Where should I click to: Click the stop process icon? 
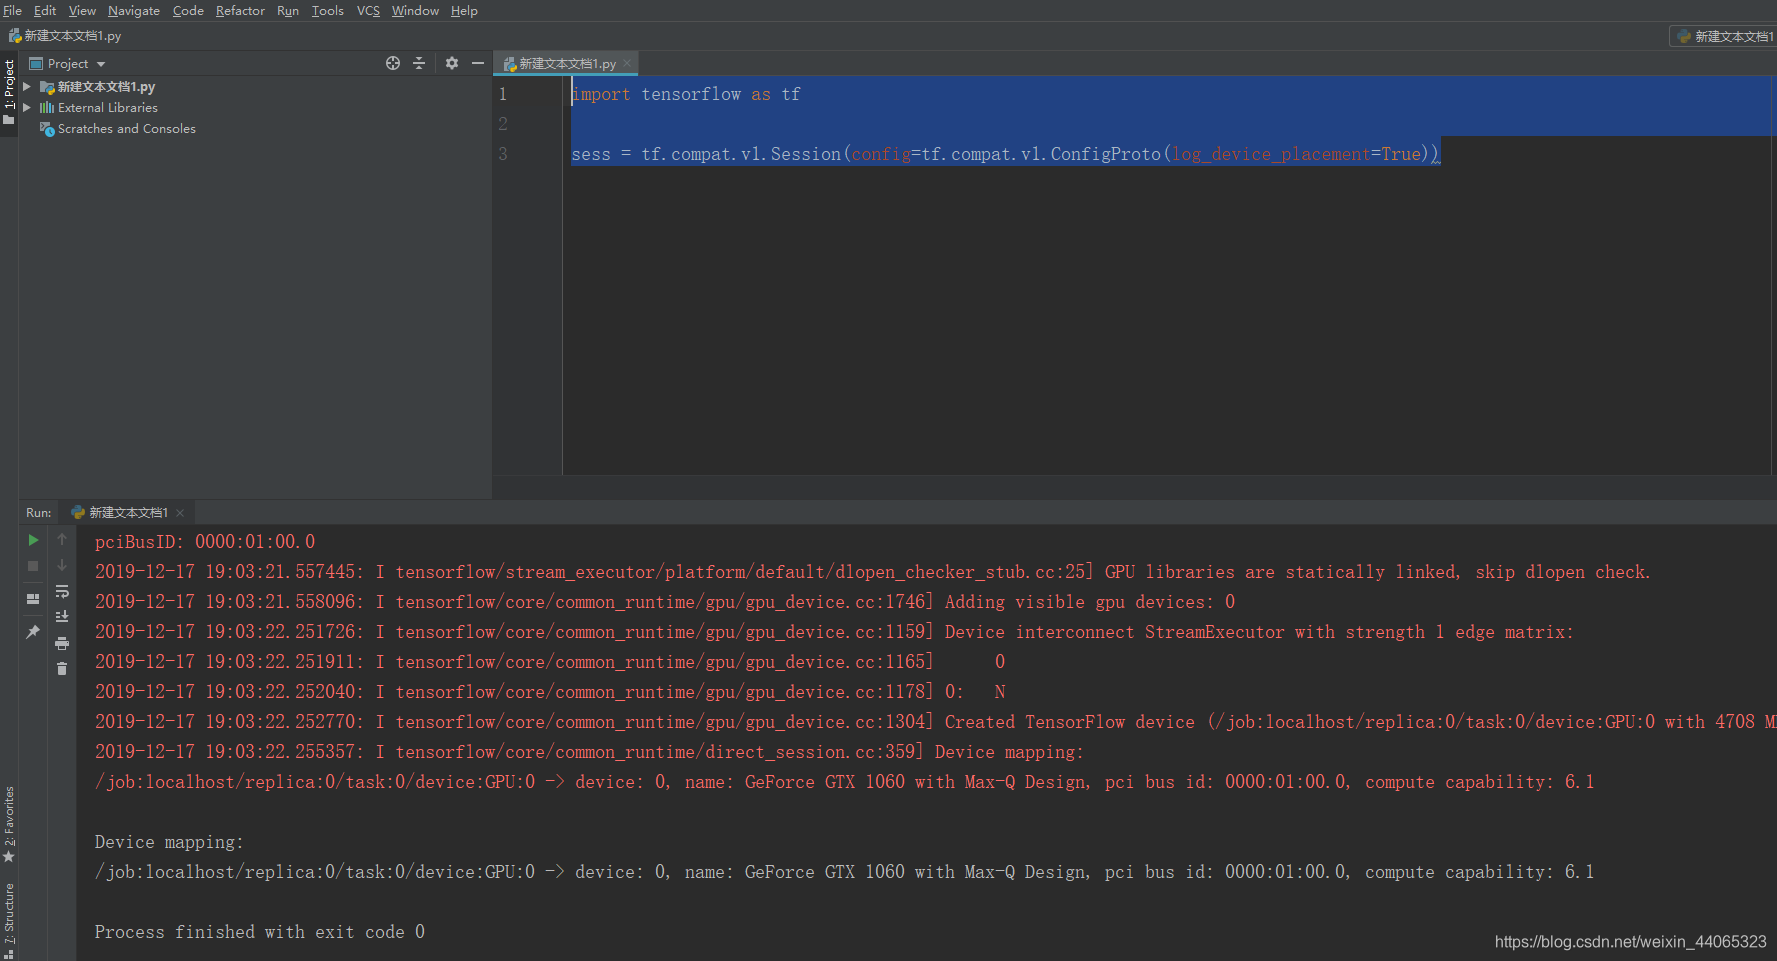tap(33, 566)
